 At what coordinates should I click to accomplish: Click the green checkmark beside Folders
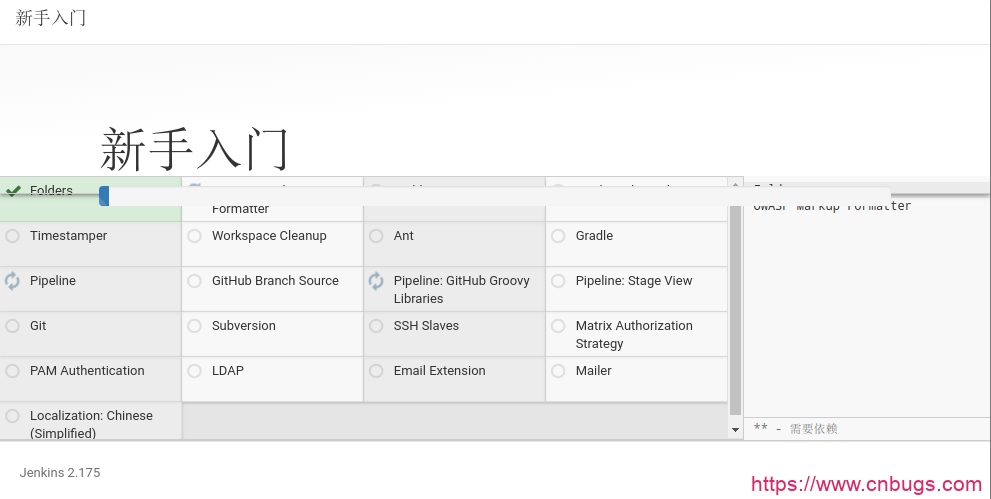coord(12,190)
